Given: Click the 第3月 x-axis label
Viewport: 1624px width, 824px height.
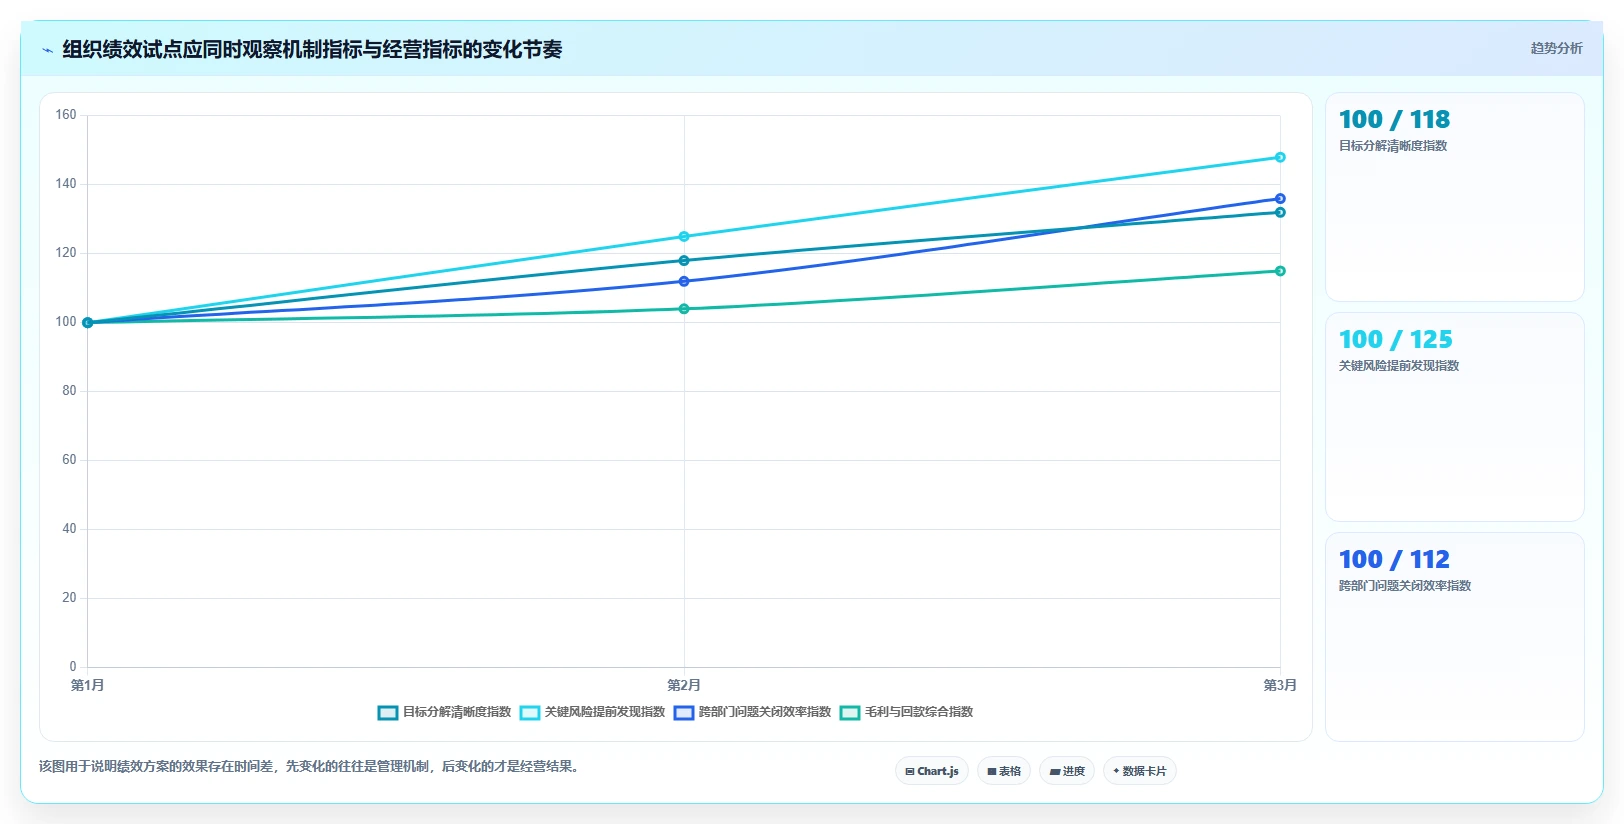Looking at the screenshot, I should click(x=1280, y=685).
